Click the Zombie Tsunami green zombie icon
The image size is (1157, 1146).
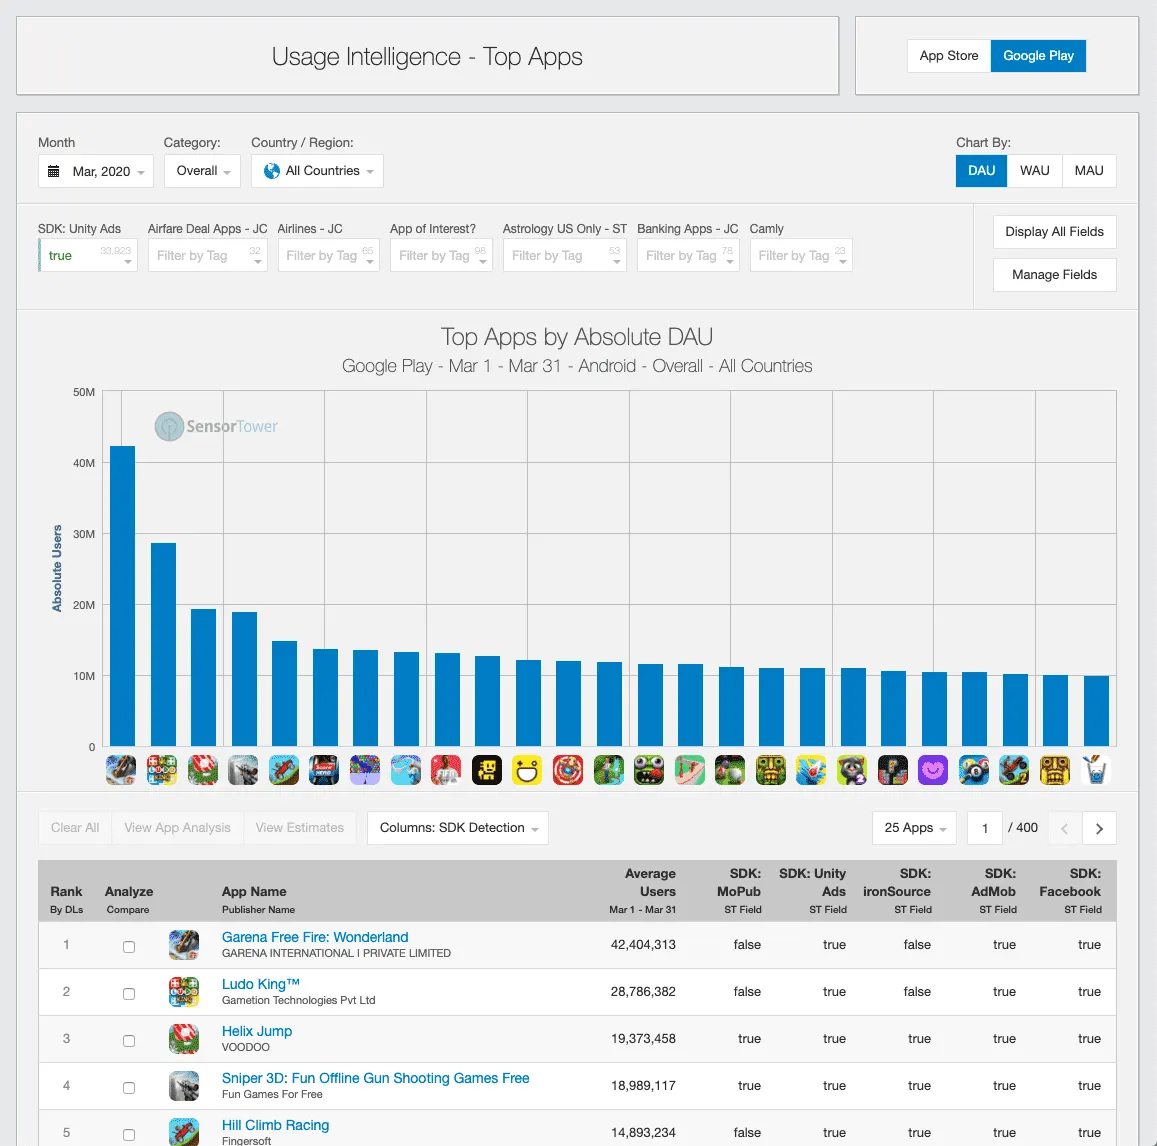click(649, 770)
